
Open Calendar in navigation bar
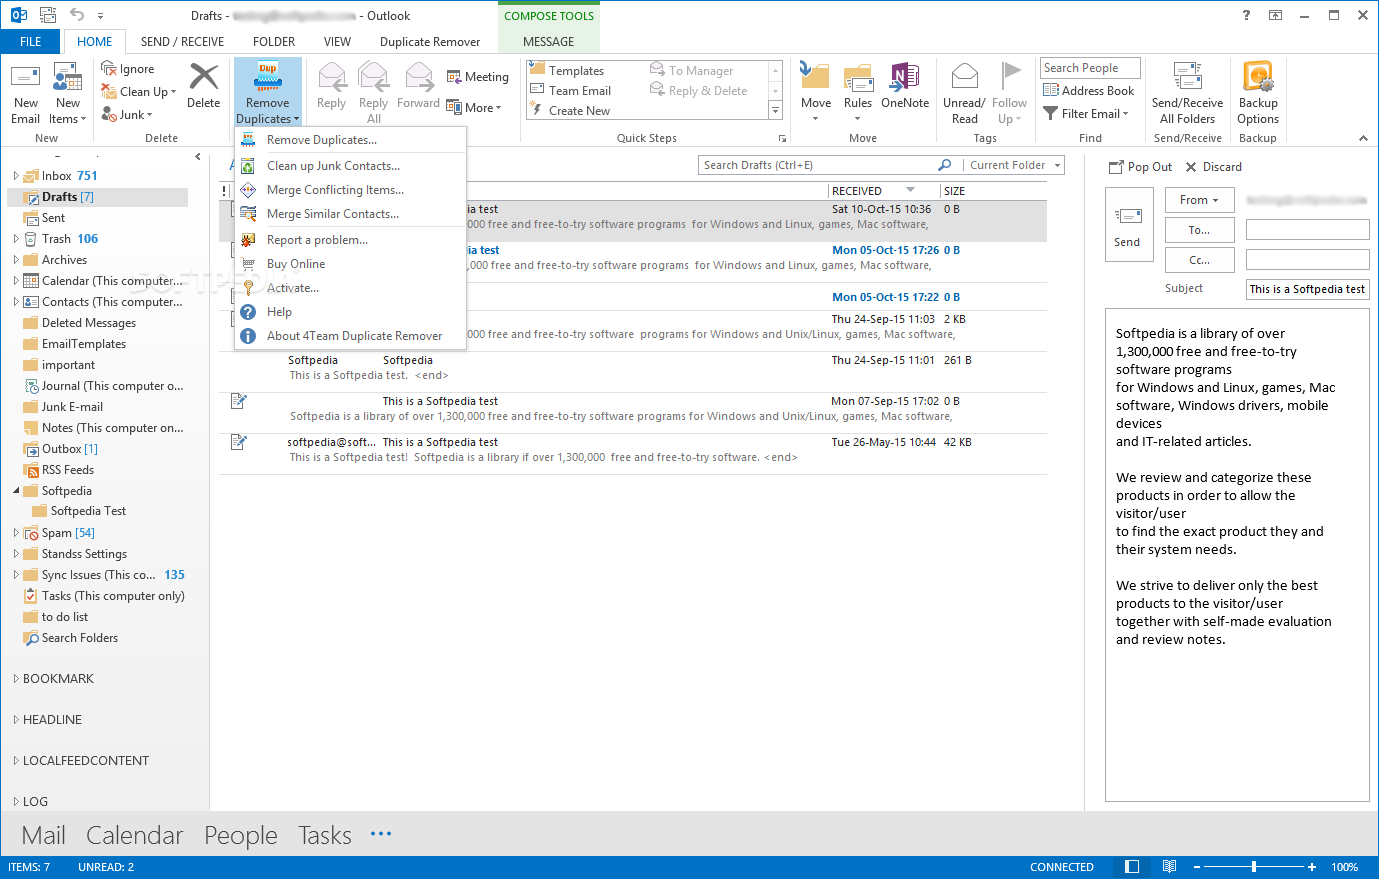135,835
